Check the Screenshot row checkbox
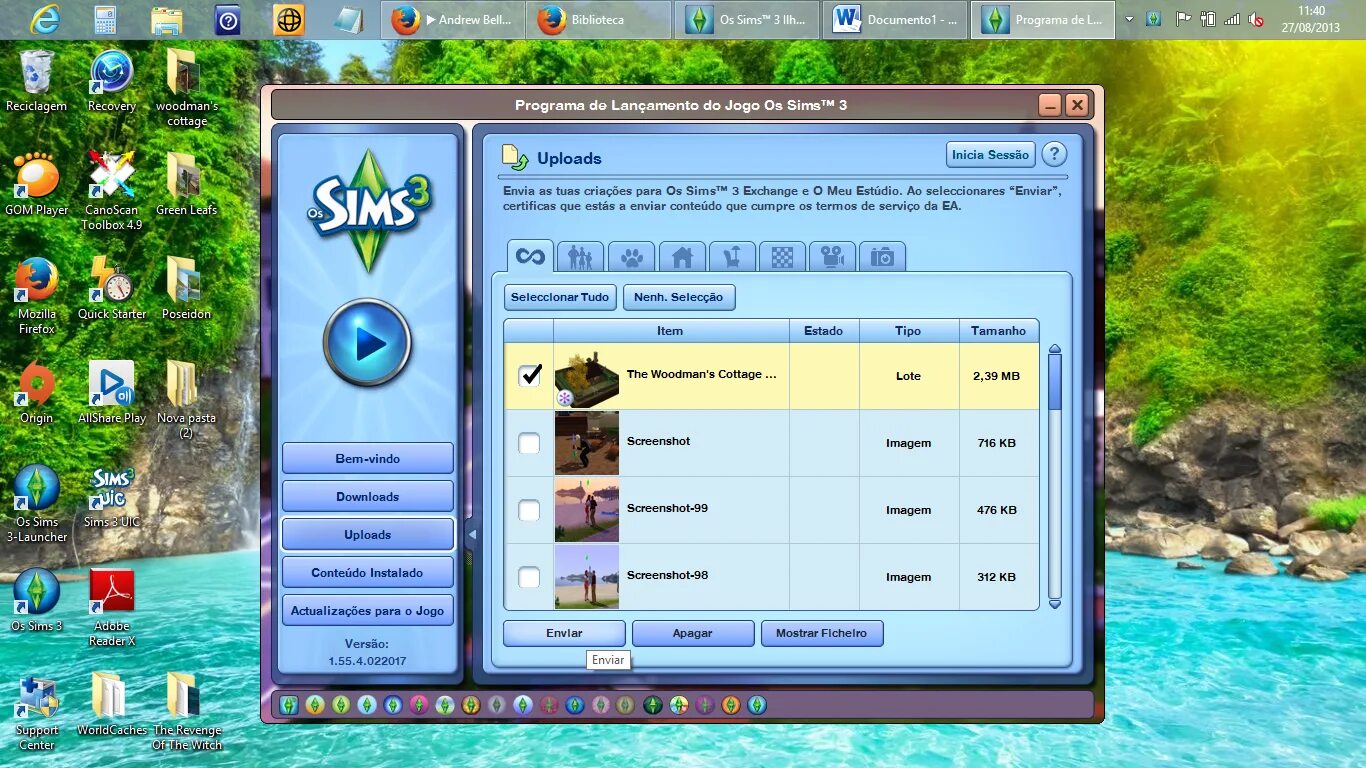 (x=529, y=443)
